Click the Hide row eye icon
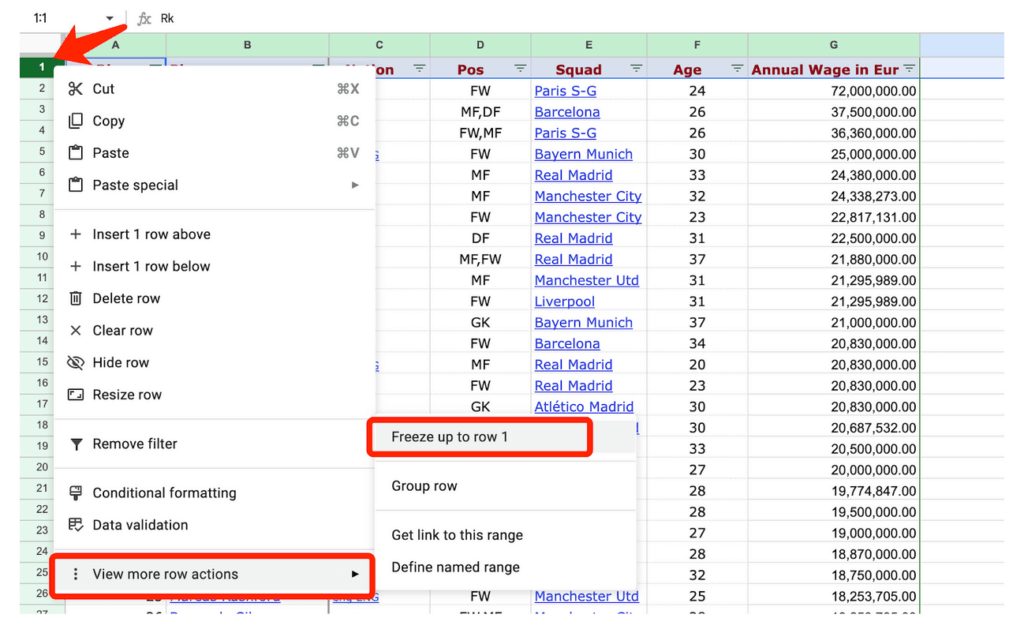Image resolution: width=1024 pixels, height=633 pixels. click(75, 363)
